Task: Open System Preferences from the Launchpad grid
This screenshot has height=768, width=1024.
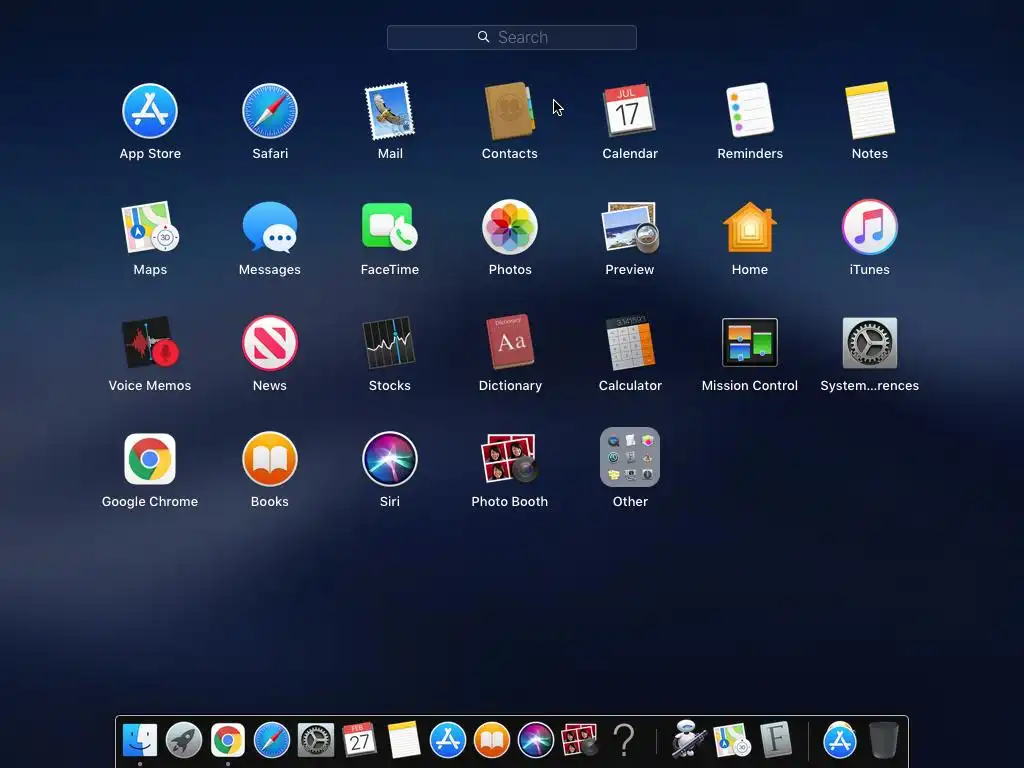Action: 869,343
